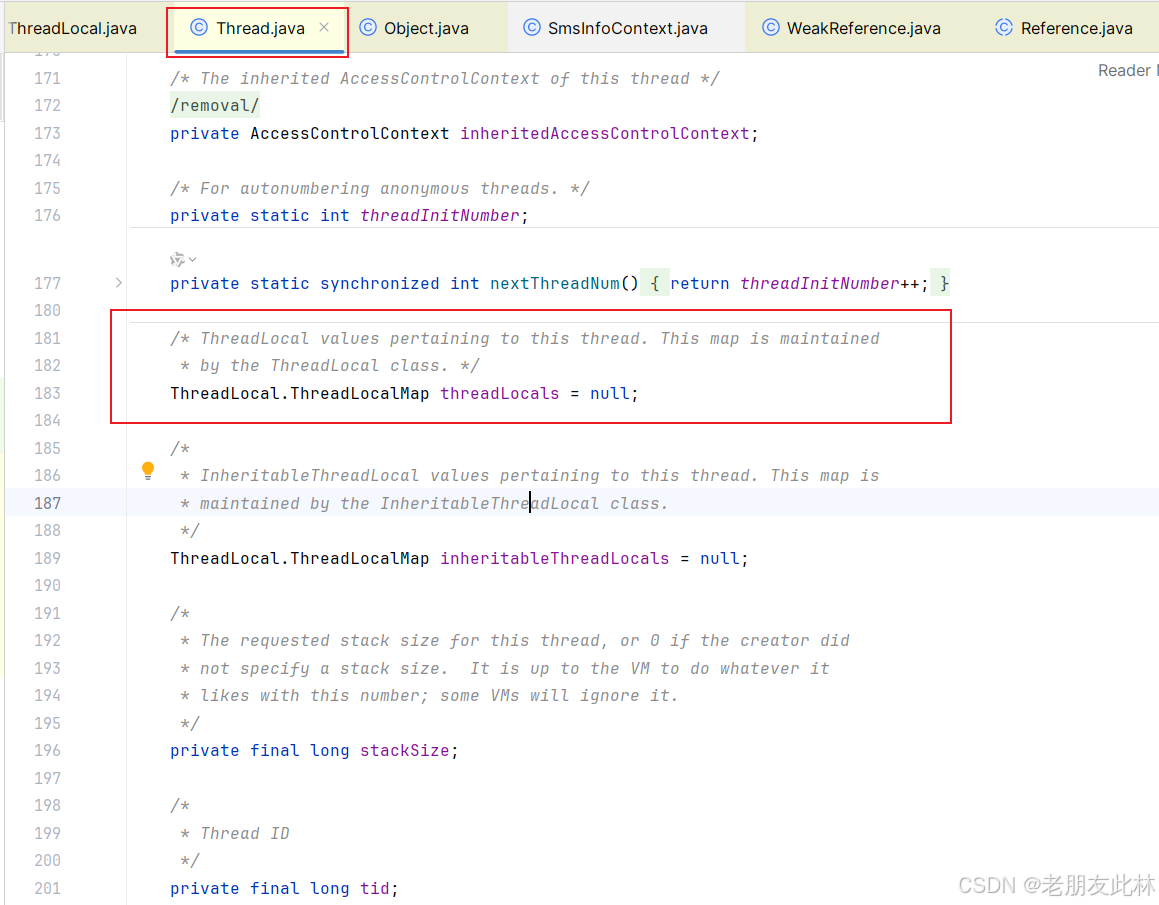Viewport: 1159px width, 905px height.
Task: Place the cursor on the stackSize declaration
Action: (x=405, y=750)
